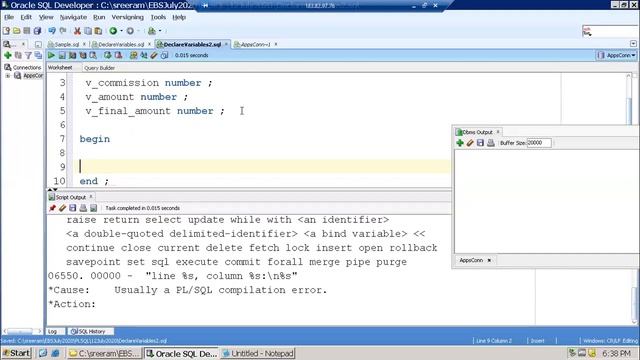This screenshot has height=360, width=640.
Task: Switch to Untitled - Notepad in taskbar
Action: (258, 353)
